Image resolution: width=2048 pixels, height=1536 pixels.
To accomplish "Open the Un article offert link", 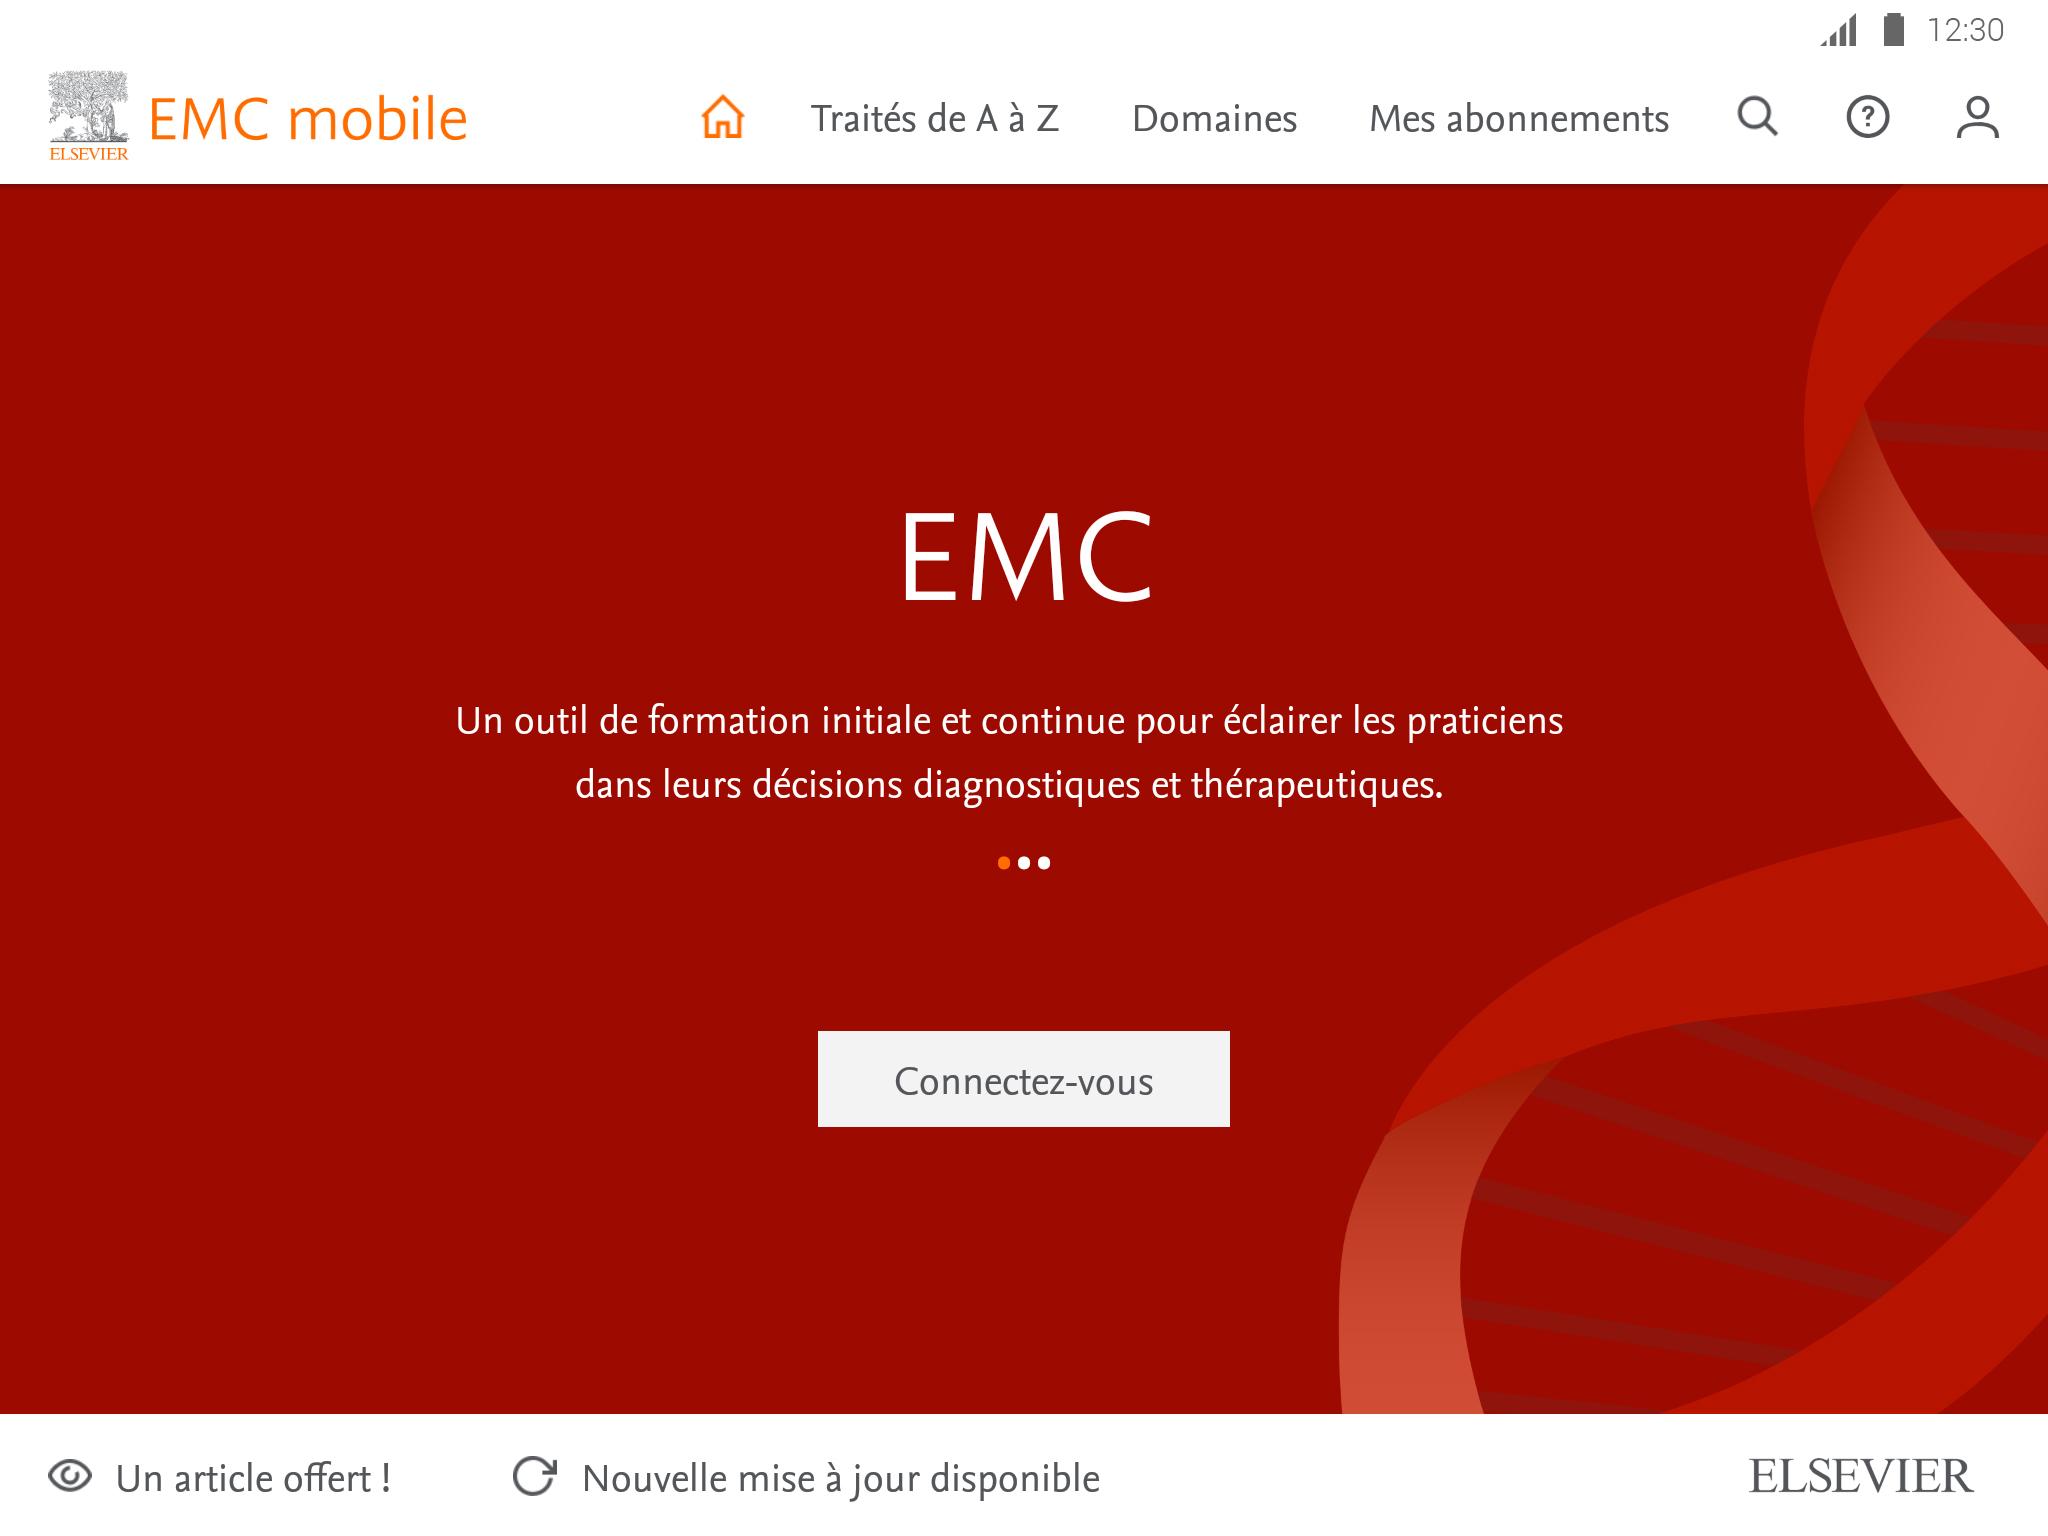I will [253, 1478].
